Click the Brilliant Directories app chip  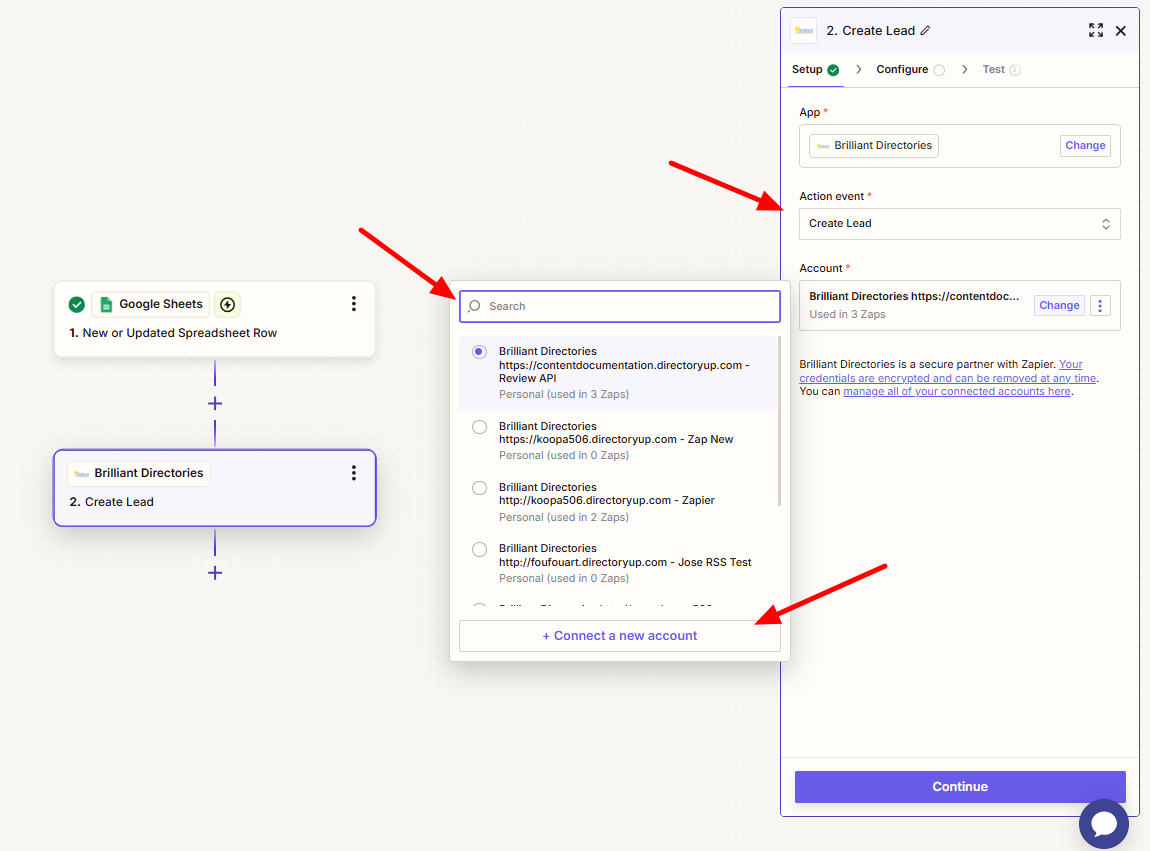tap(874, 146)
